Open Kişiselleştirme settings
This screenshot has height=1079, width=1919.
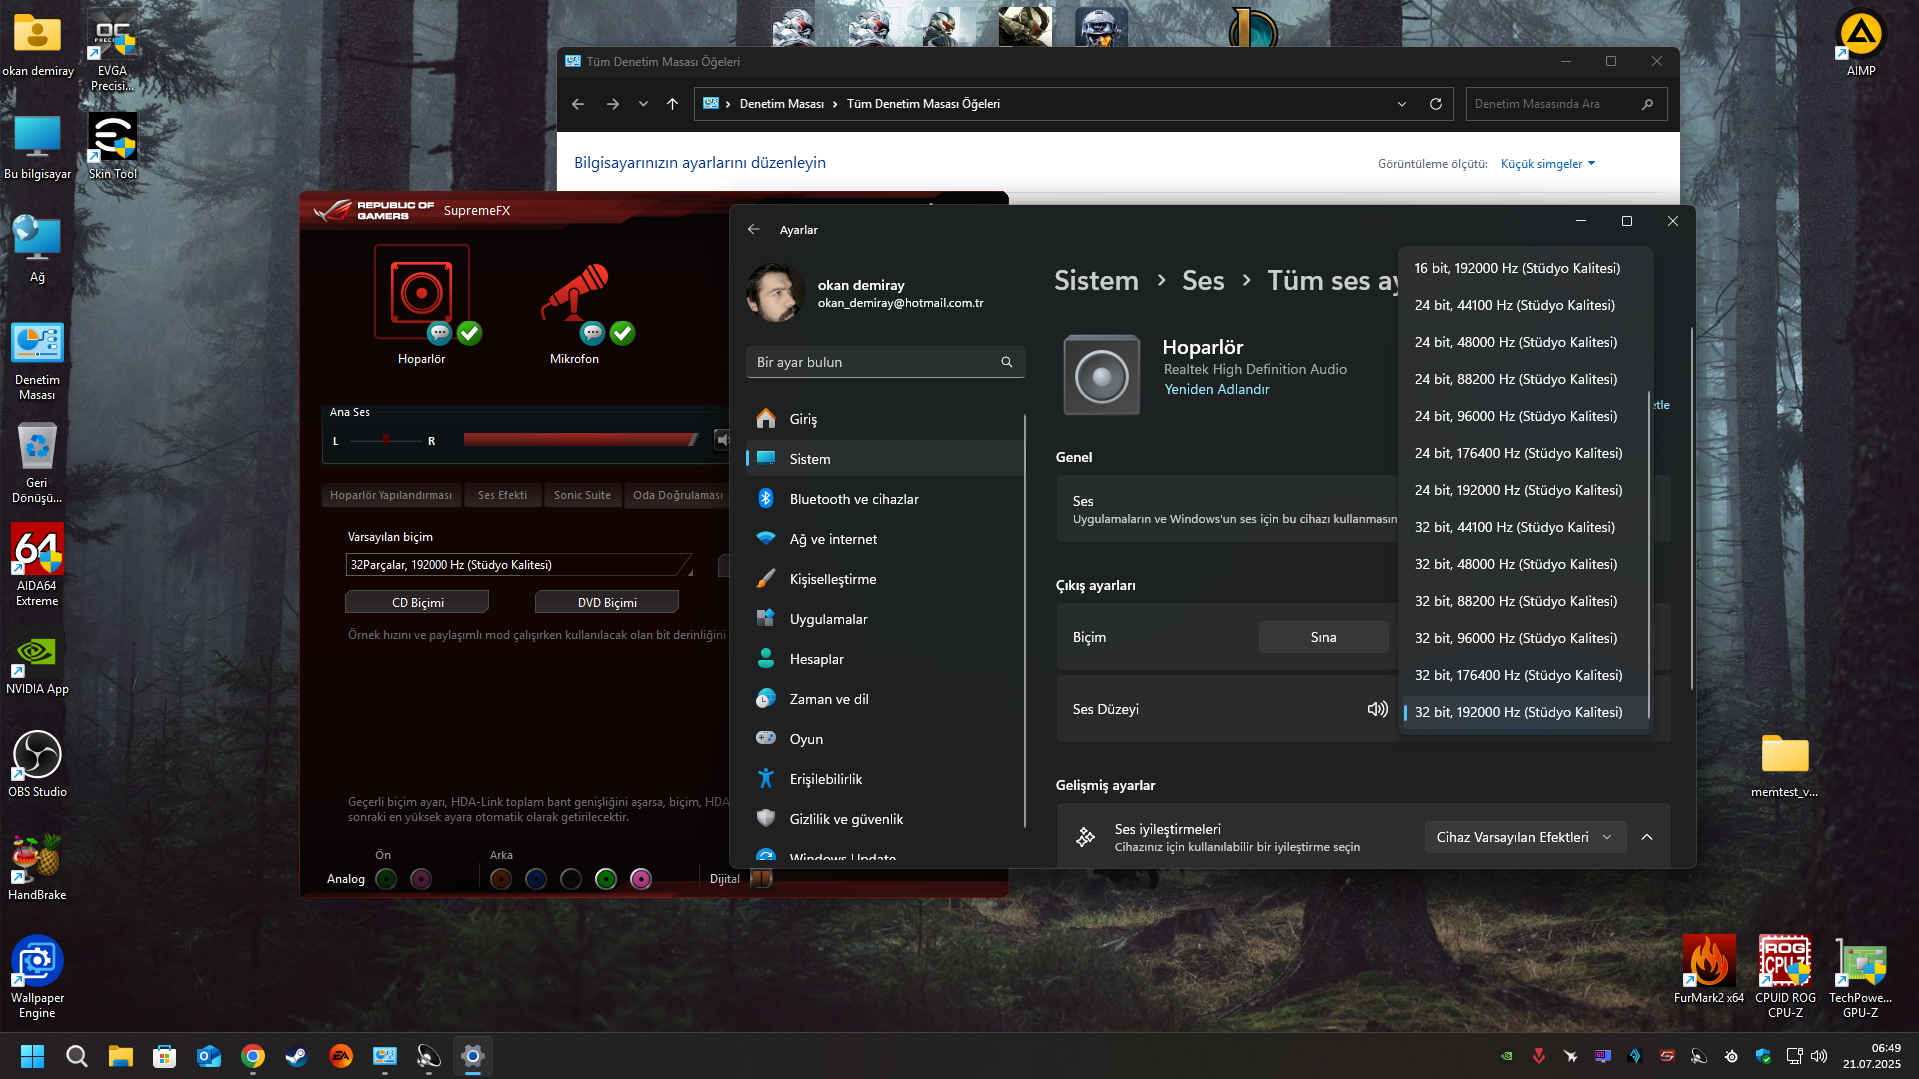(x=885, y=579)
